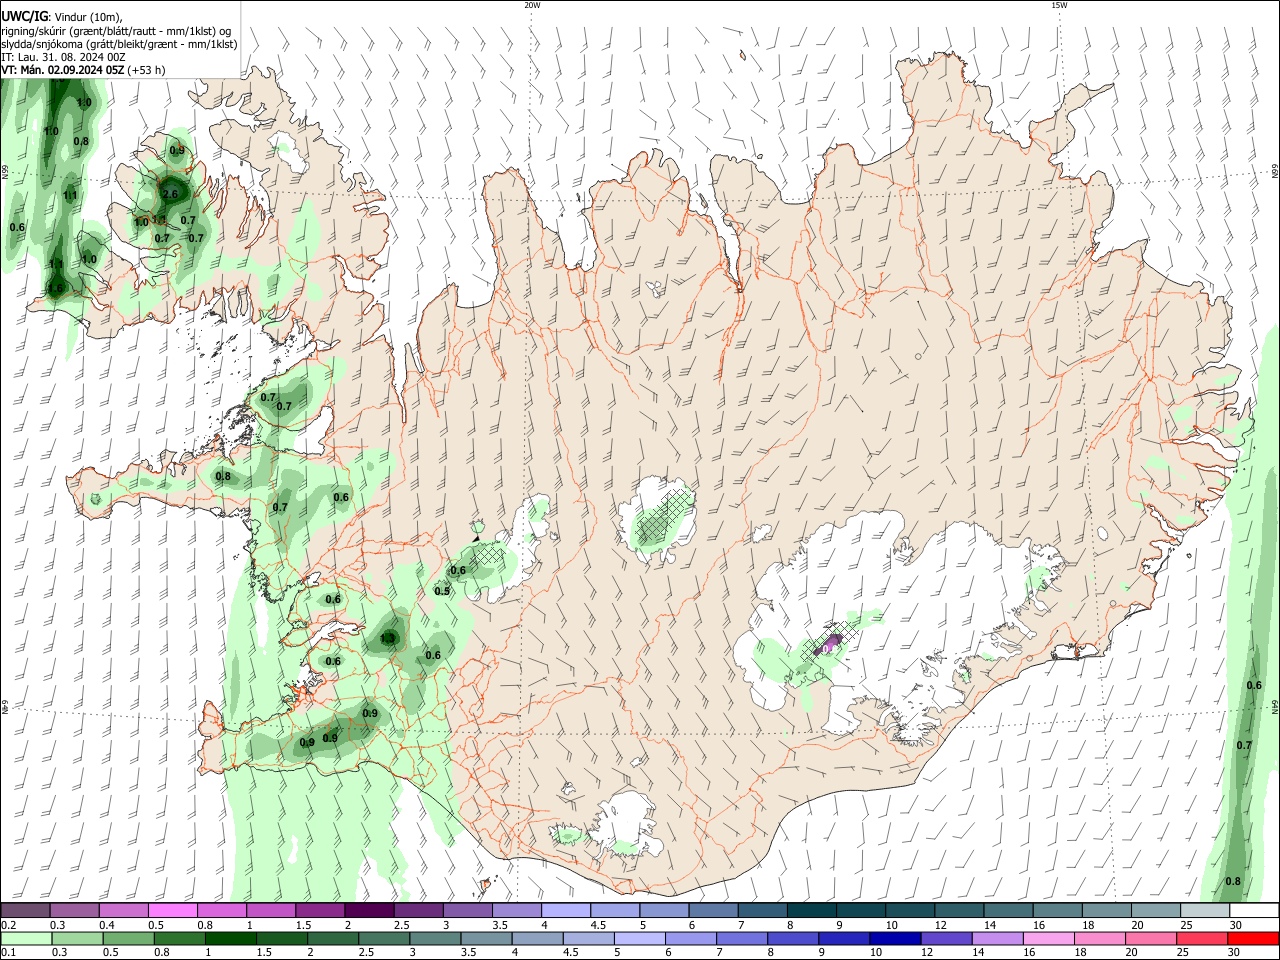The height and width of the screenshot is (960, 1280).
Task: Pick the white swatch after 30 in the purple-grey scale
Action: pyautogui.click(x=1254, y=910)
